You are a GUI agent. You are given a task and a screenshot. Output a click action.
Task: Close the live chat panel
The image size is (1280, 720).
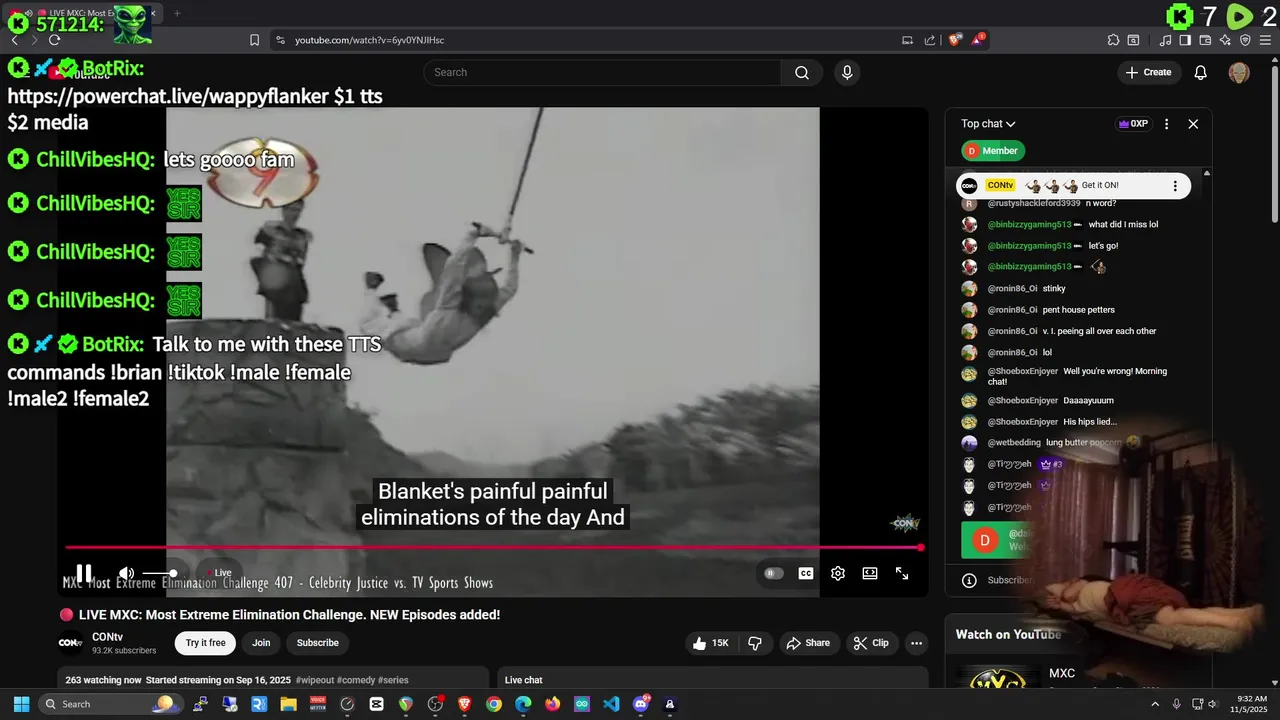click(1193, 124)
